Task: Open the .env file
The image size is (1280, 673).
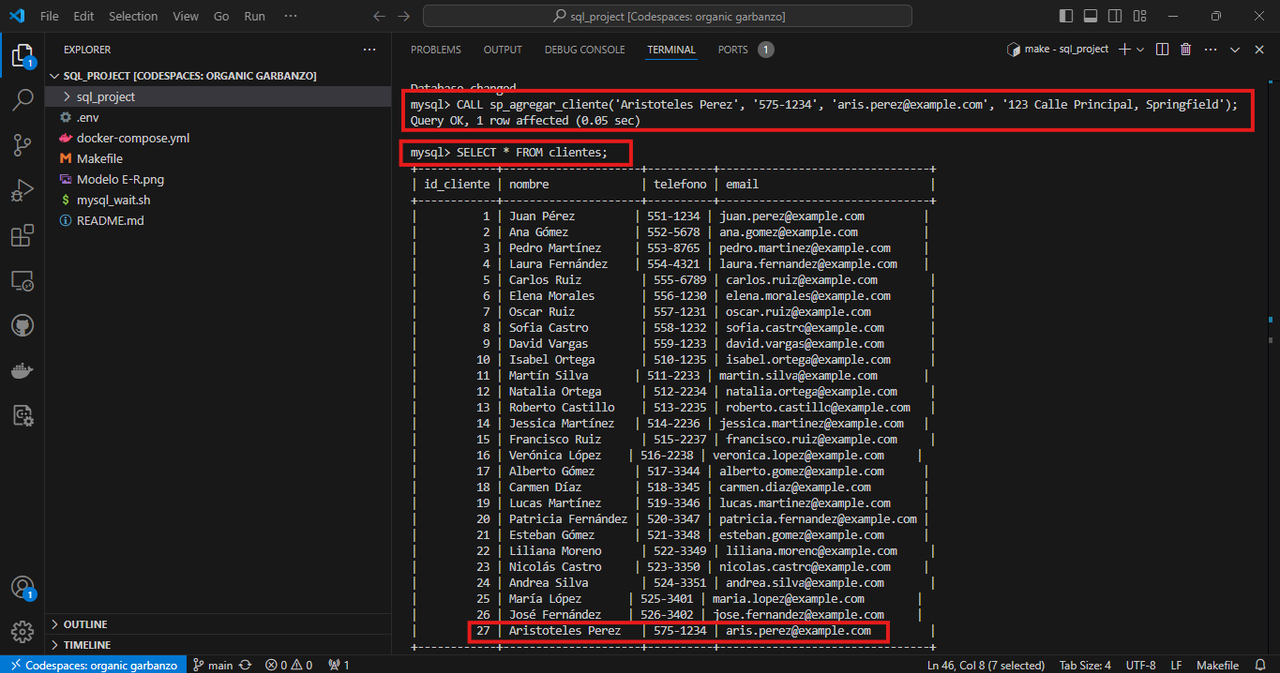Action: point(220,117)
